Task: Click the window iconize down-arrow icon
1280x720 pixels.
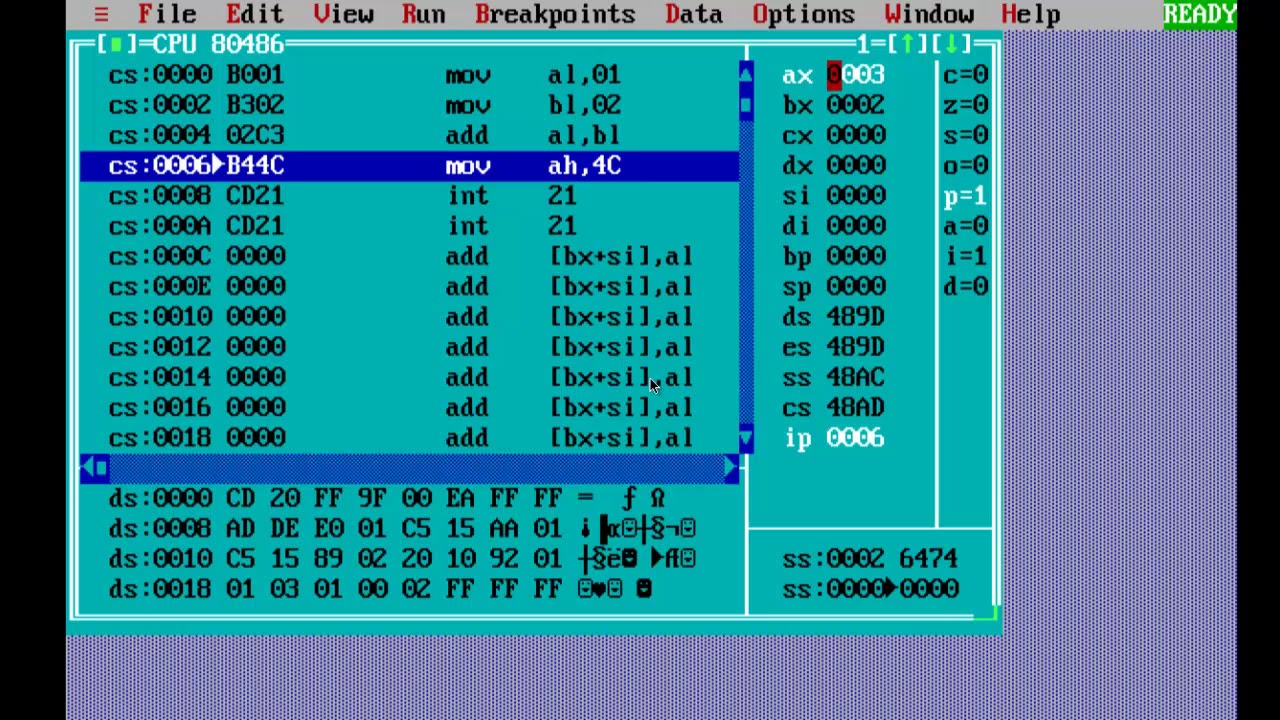Action: tap(952, 44)
